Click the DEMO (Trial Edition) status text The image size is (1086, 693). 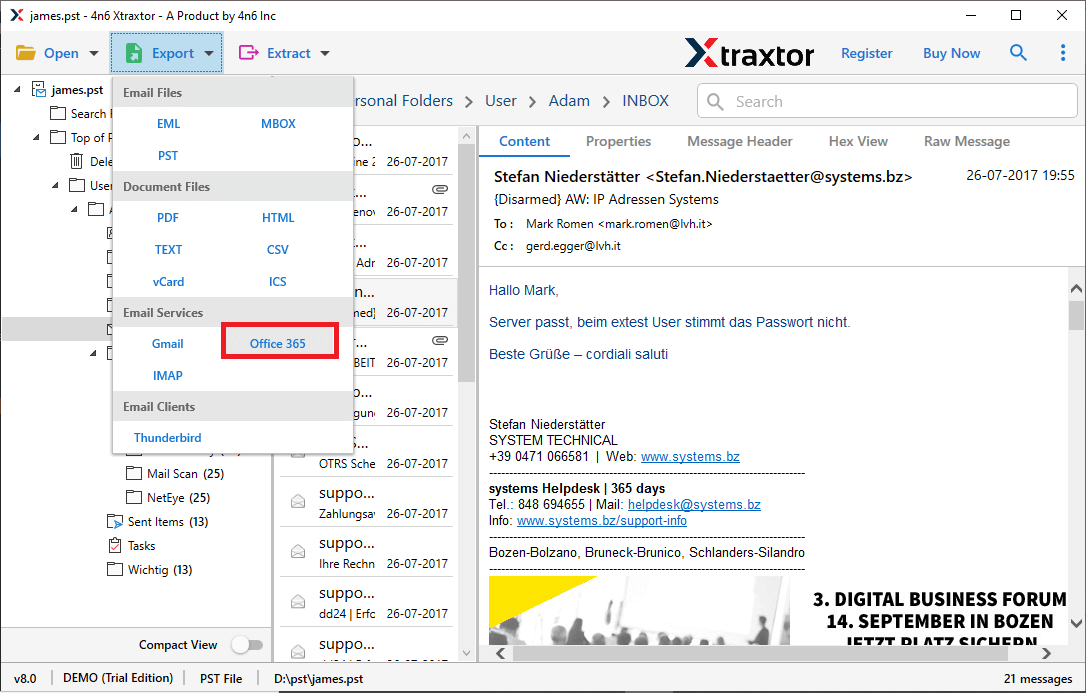118,678
